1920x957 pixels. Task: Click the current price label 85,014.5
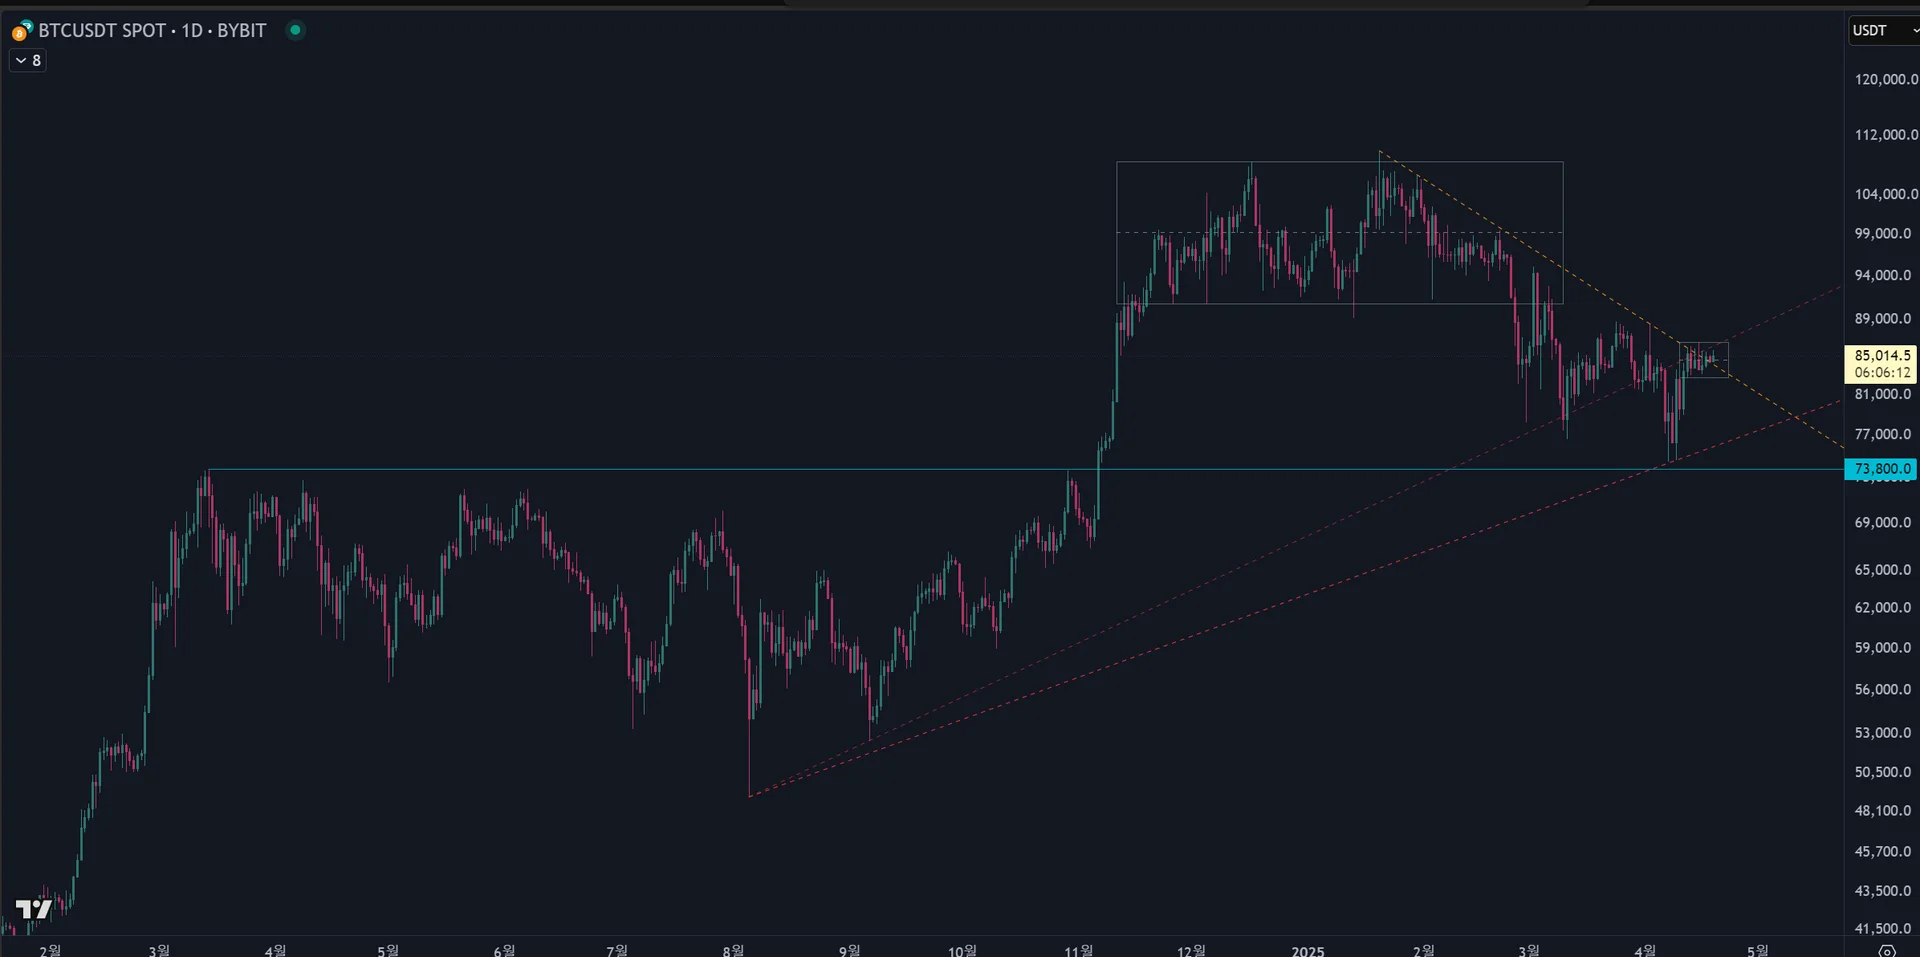pyautogui.click(x=1880, y=356)
